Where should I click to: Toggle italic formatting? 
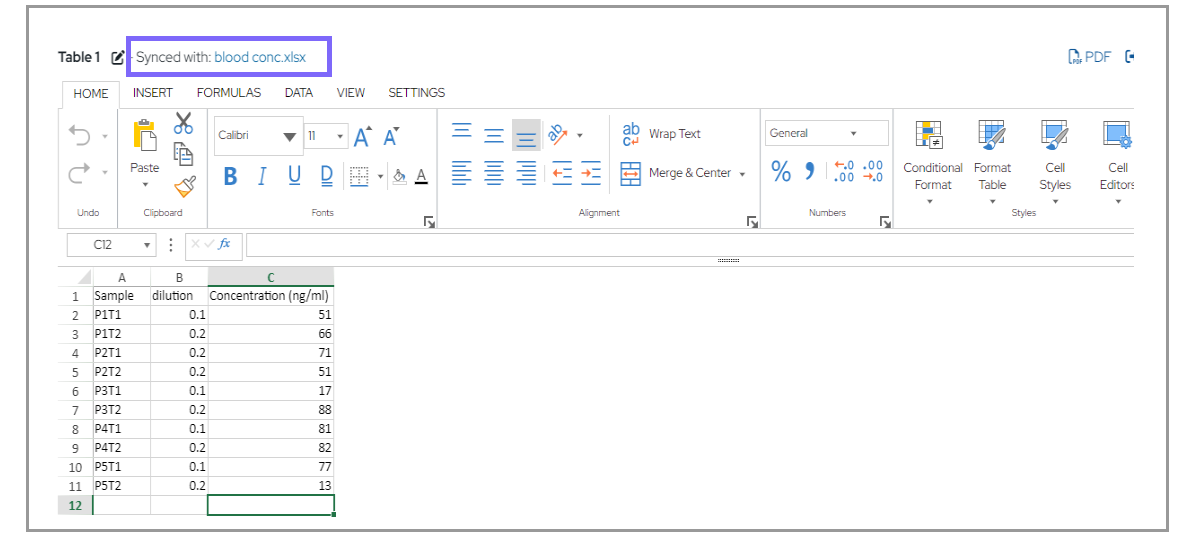[262, 176]
